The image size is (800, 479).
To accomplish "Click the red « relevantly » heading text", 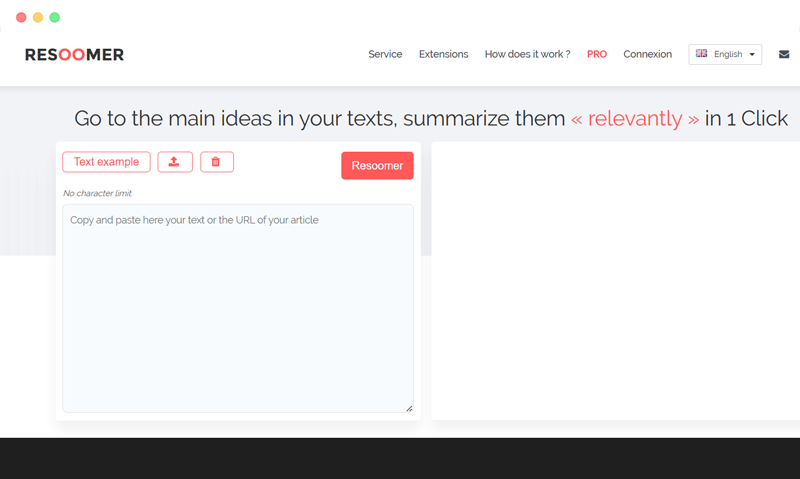I will click(635, 118).
